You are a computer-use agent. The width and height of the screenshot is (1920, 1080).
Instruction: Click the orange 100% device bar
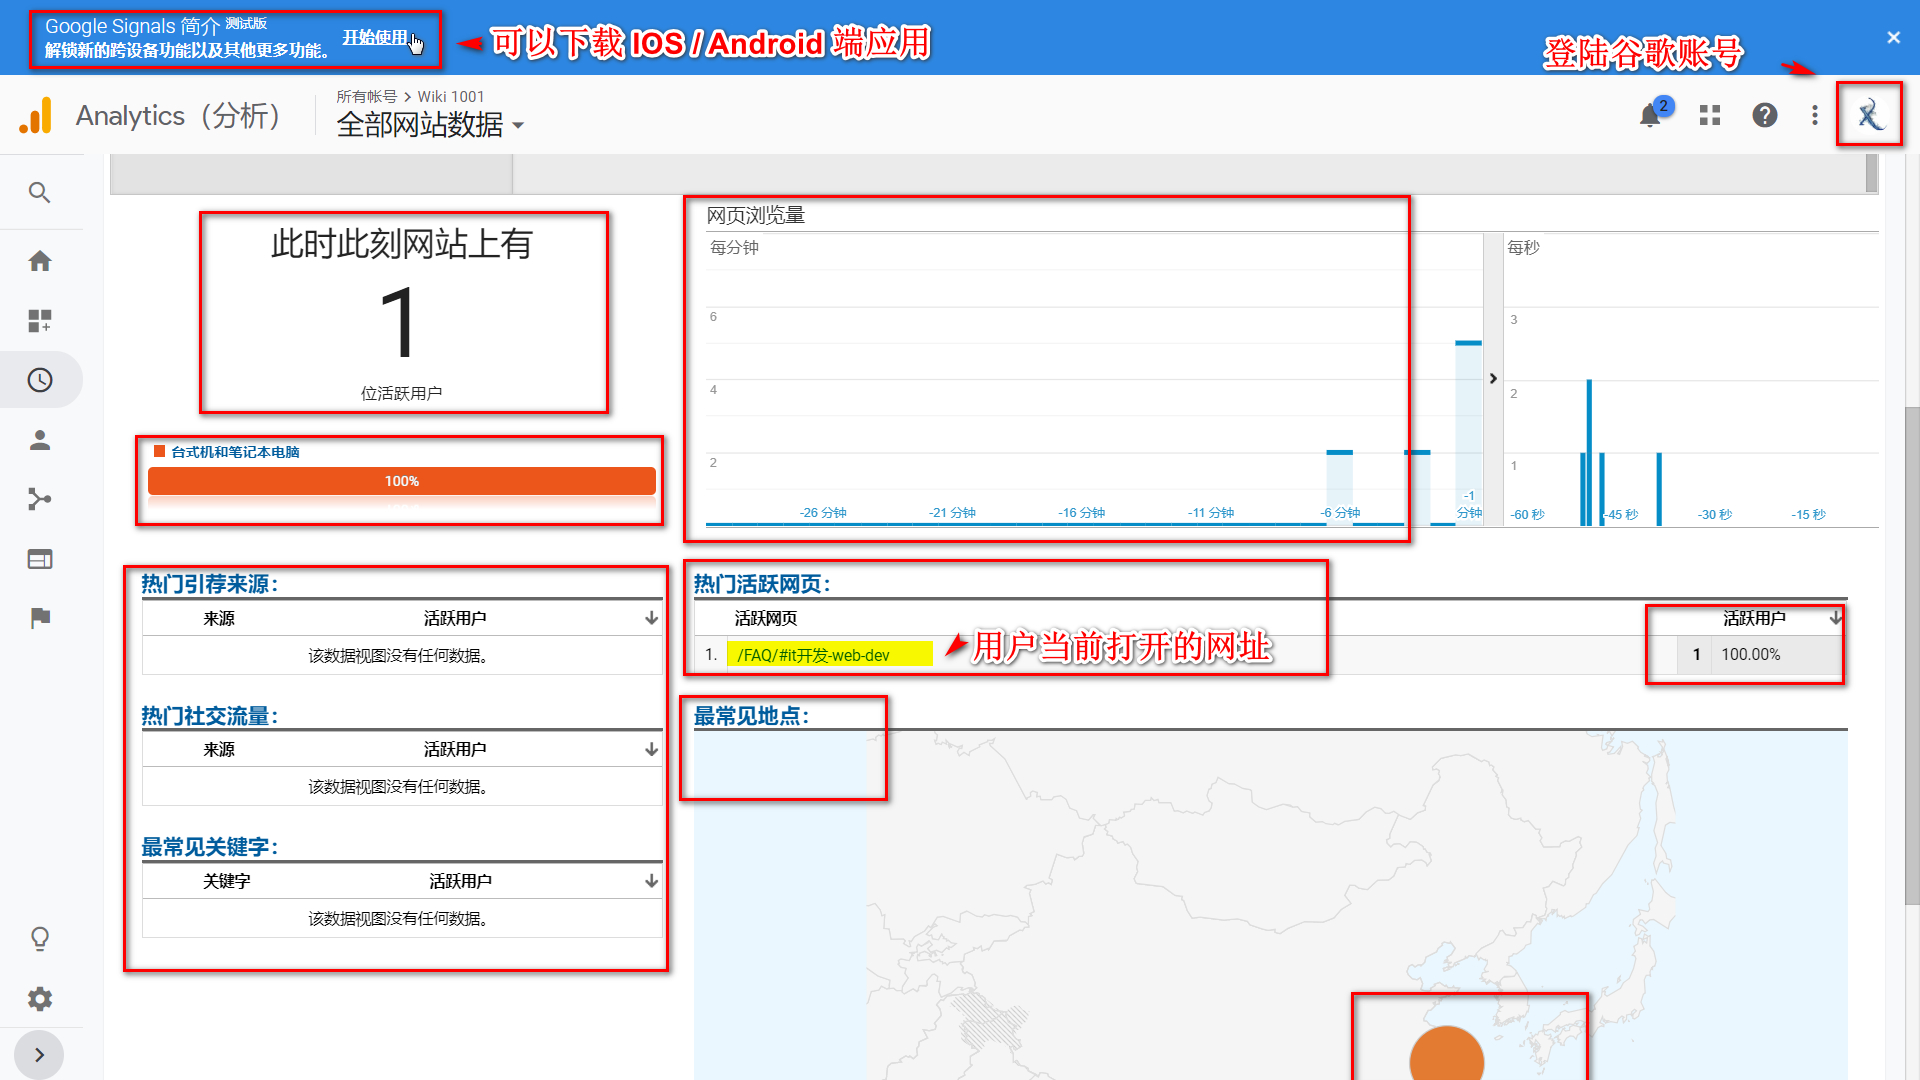click(402, 481)
